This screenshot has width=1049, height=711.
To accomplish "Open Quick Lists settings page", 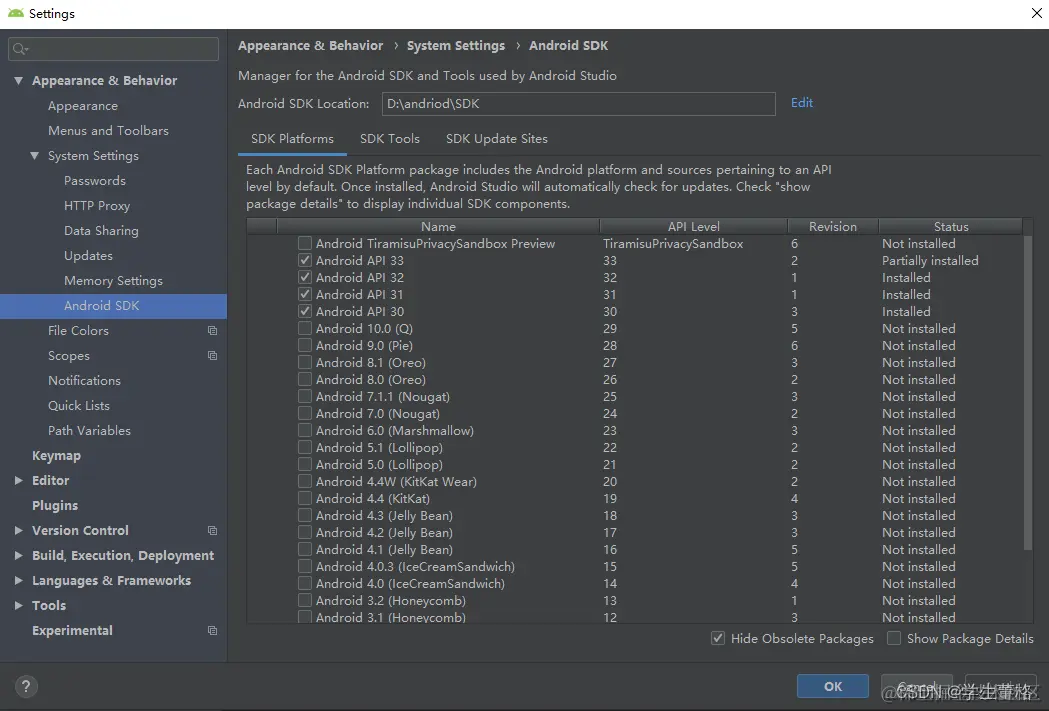I will click(x=79, y=405).
